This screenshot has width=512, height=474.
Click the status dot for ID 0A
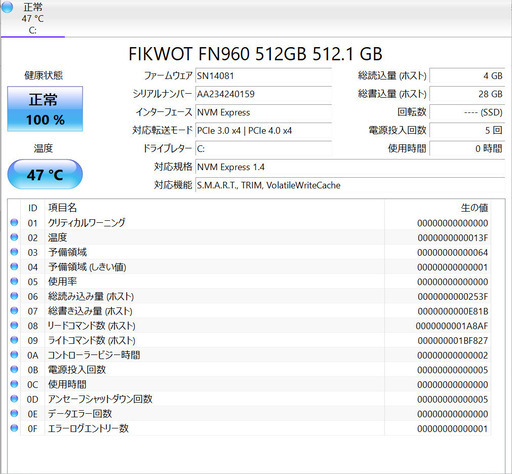[x=14, y=354]
